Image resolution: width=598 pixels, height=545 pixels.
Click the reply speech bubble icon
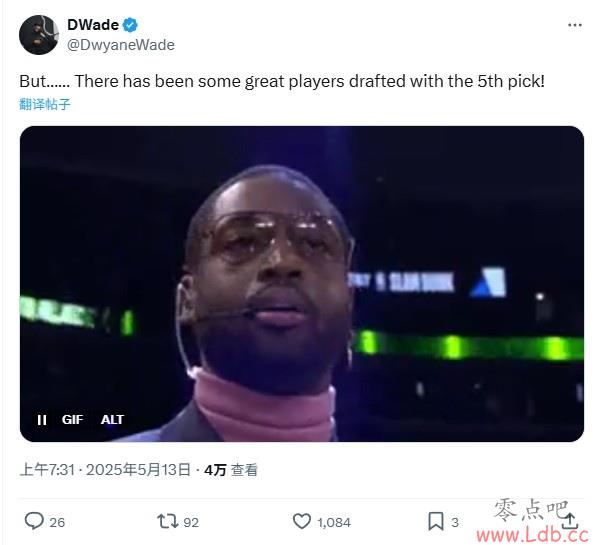coord(34,521)
